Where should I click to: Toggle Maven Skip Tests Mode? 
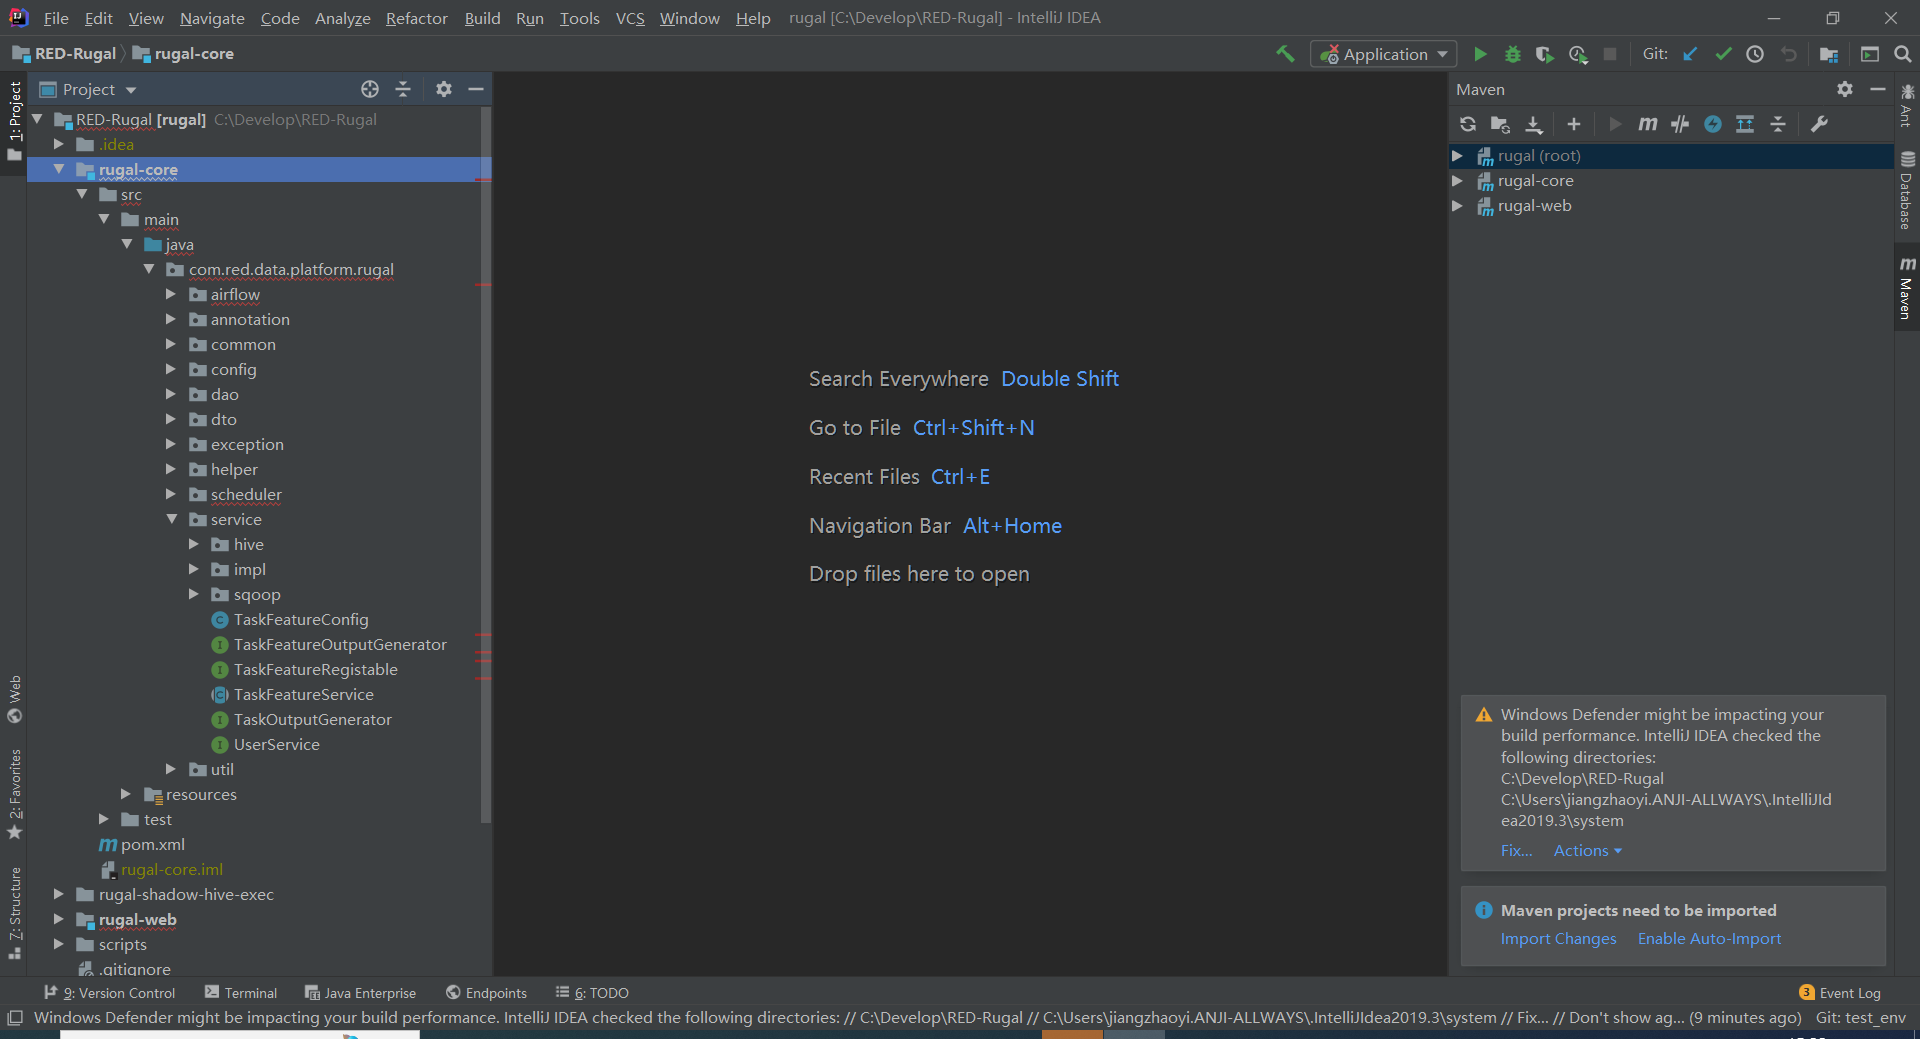[x=1713, y=124]
